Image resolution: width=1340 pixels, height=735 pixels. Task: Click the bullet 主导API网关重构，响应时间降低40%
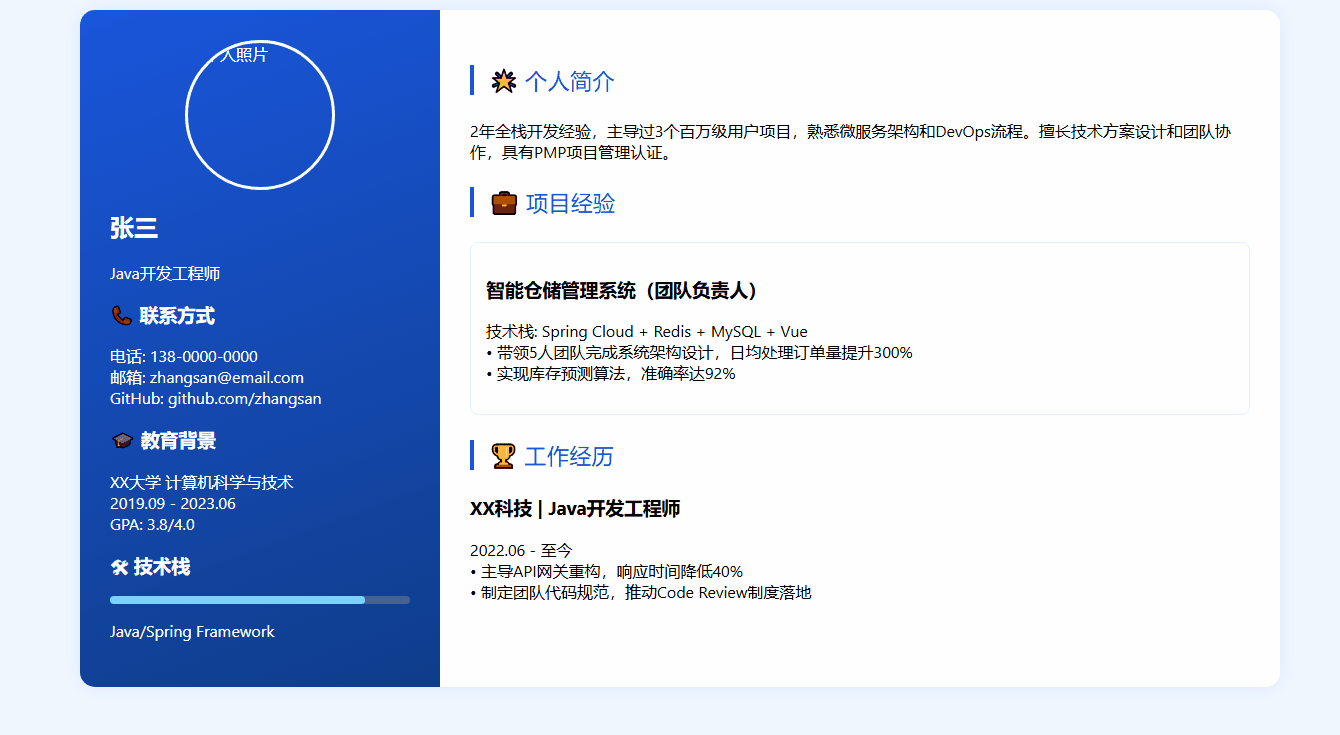(x=606, y=572)
